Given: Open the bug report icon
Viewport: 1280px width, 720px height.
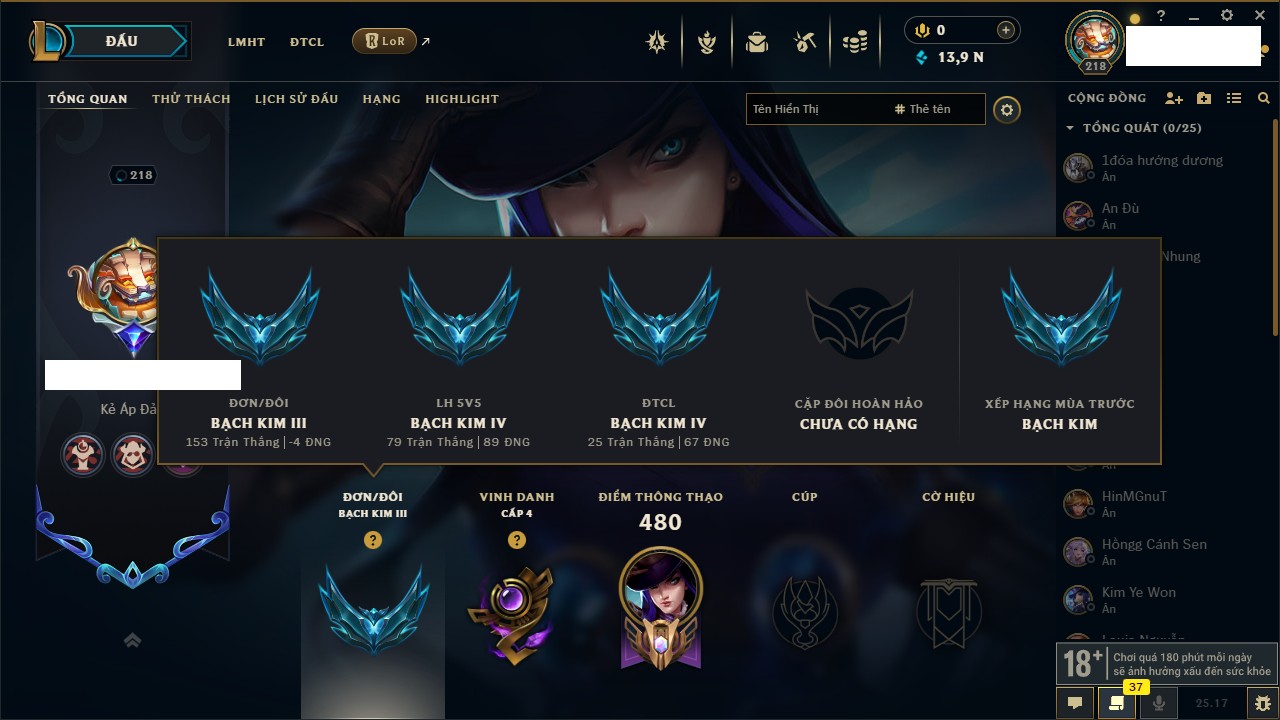Looking at the screenshot, I should (1263, 703).
